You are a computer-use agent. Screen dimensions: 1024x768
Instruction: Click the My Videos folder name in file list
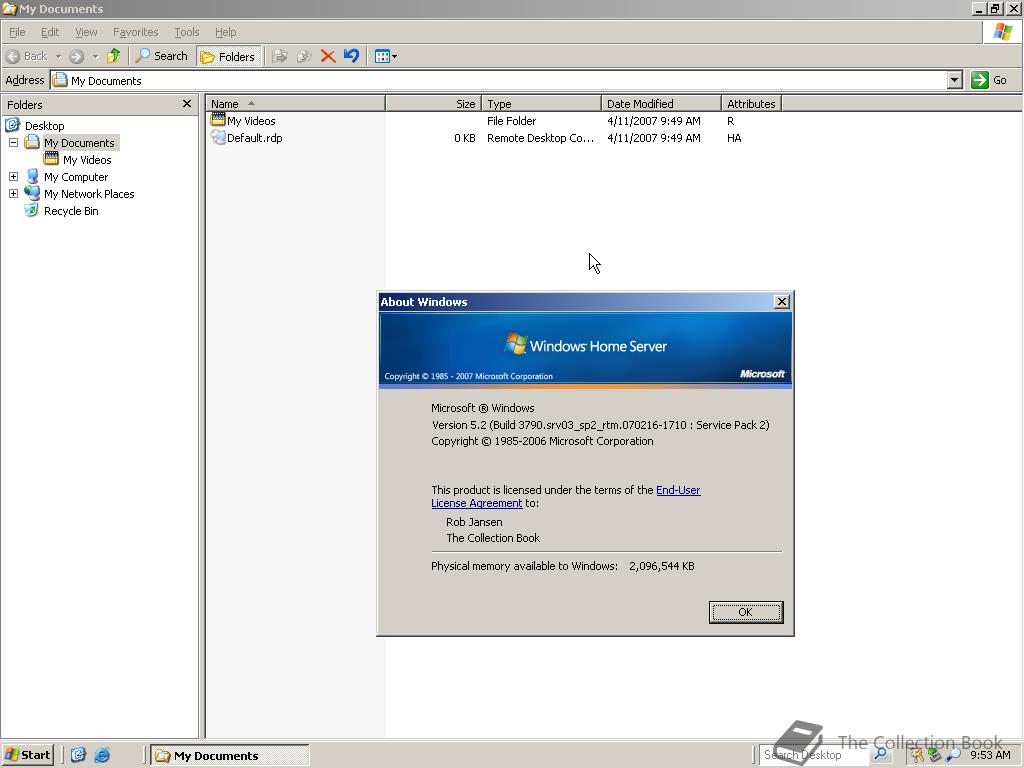pos(251,121)
